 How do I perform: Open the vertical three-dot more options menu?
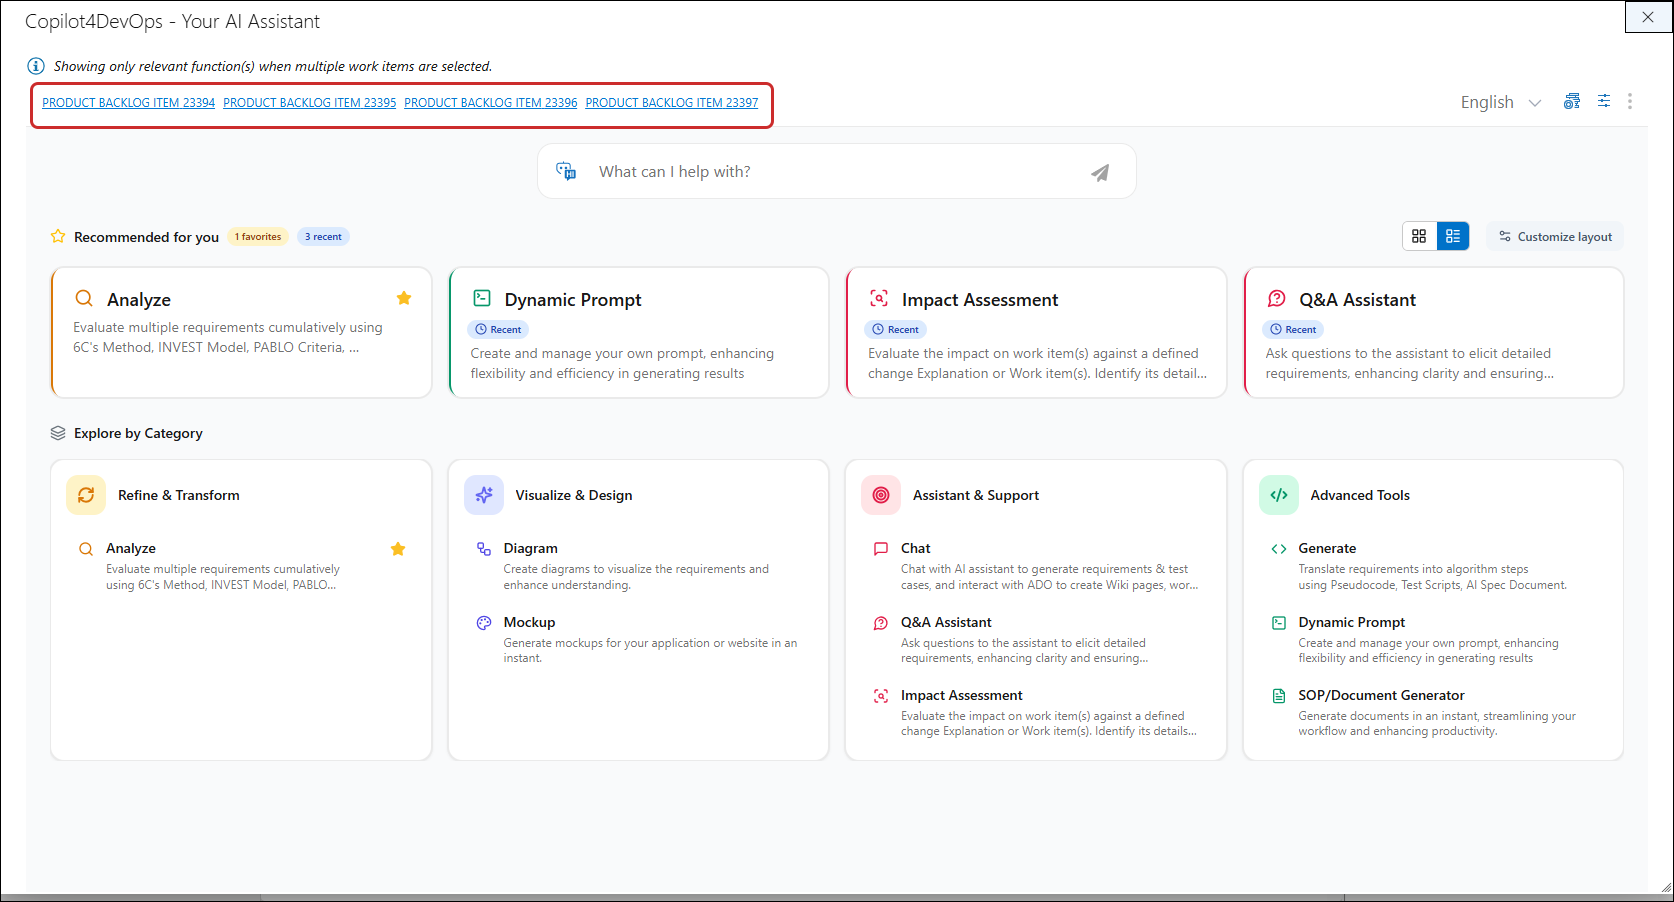point(1630,101)
